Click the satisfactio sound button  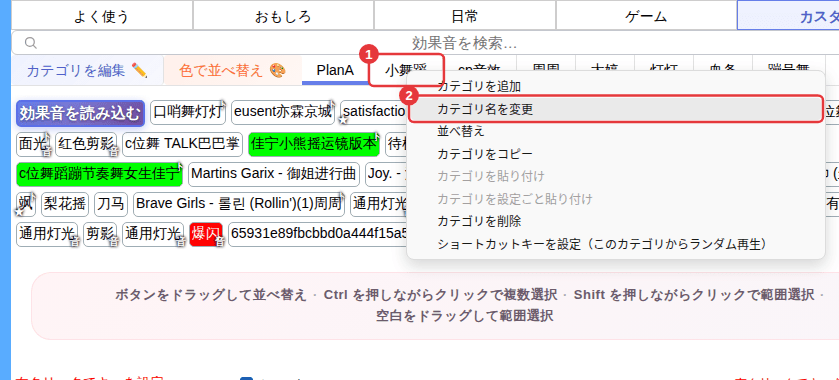(373, 113)
